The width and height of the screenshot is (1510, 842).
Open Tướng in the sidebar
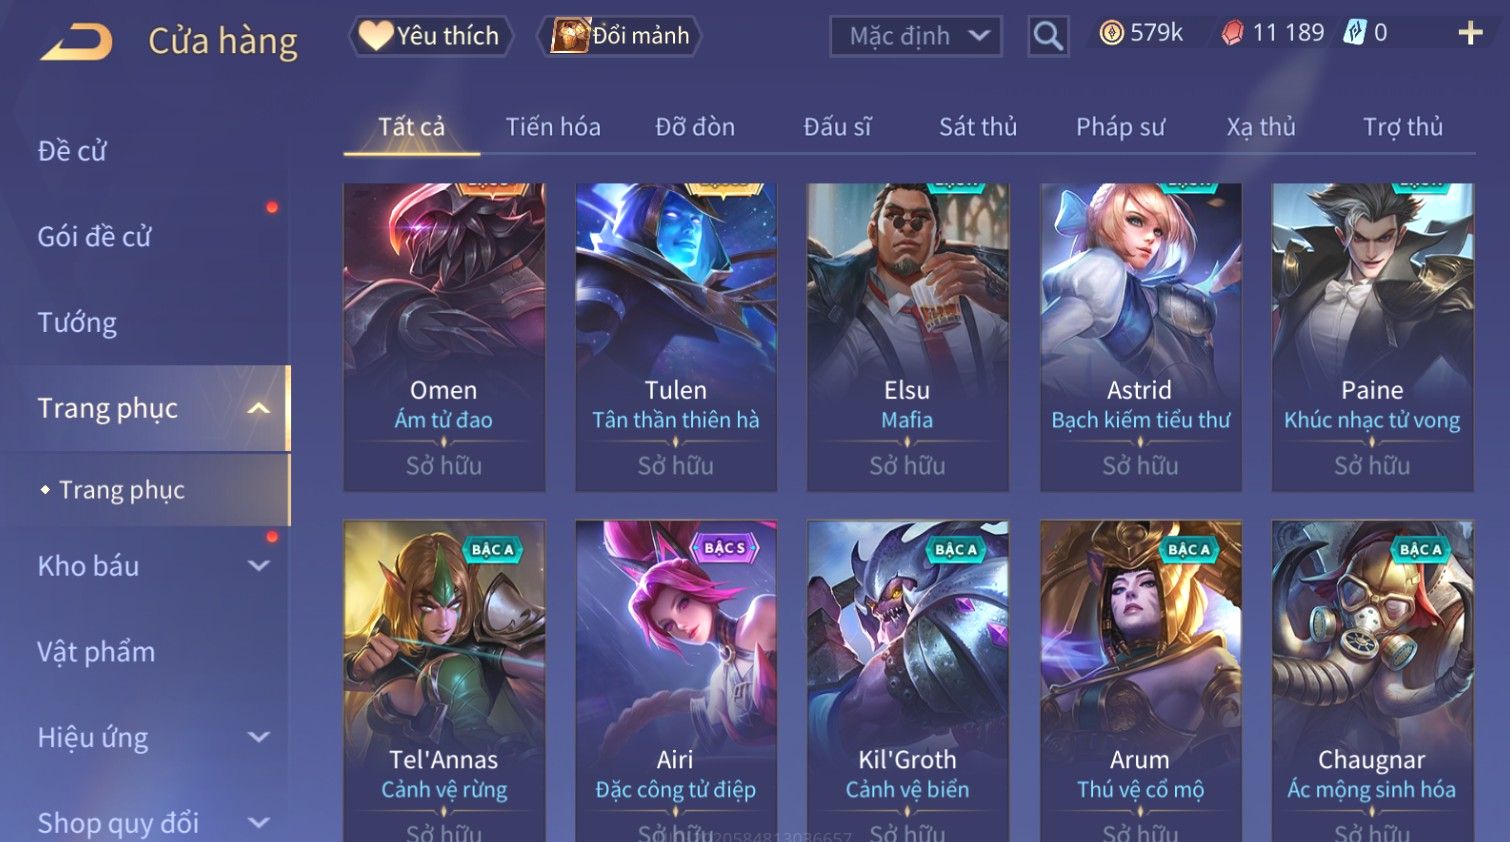[x=77, y=323]
